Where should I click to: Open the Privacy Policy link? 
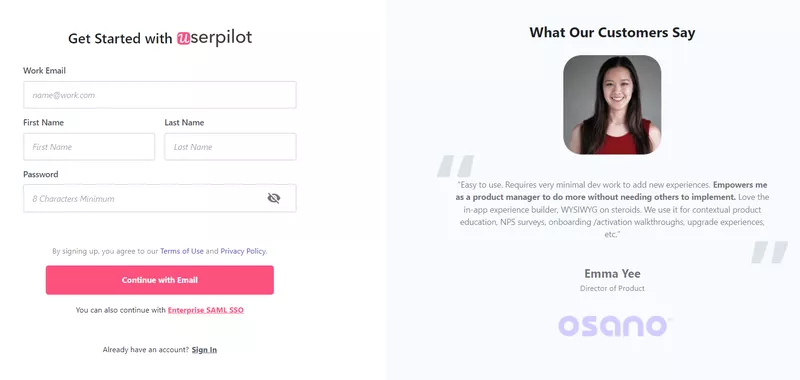(x=243, y=251)
